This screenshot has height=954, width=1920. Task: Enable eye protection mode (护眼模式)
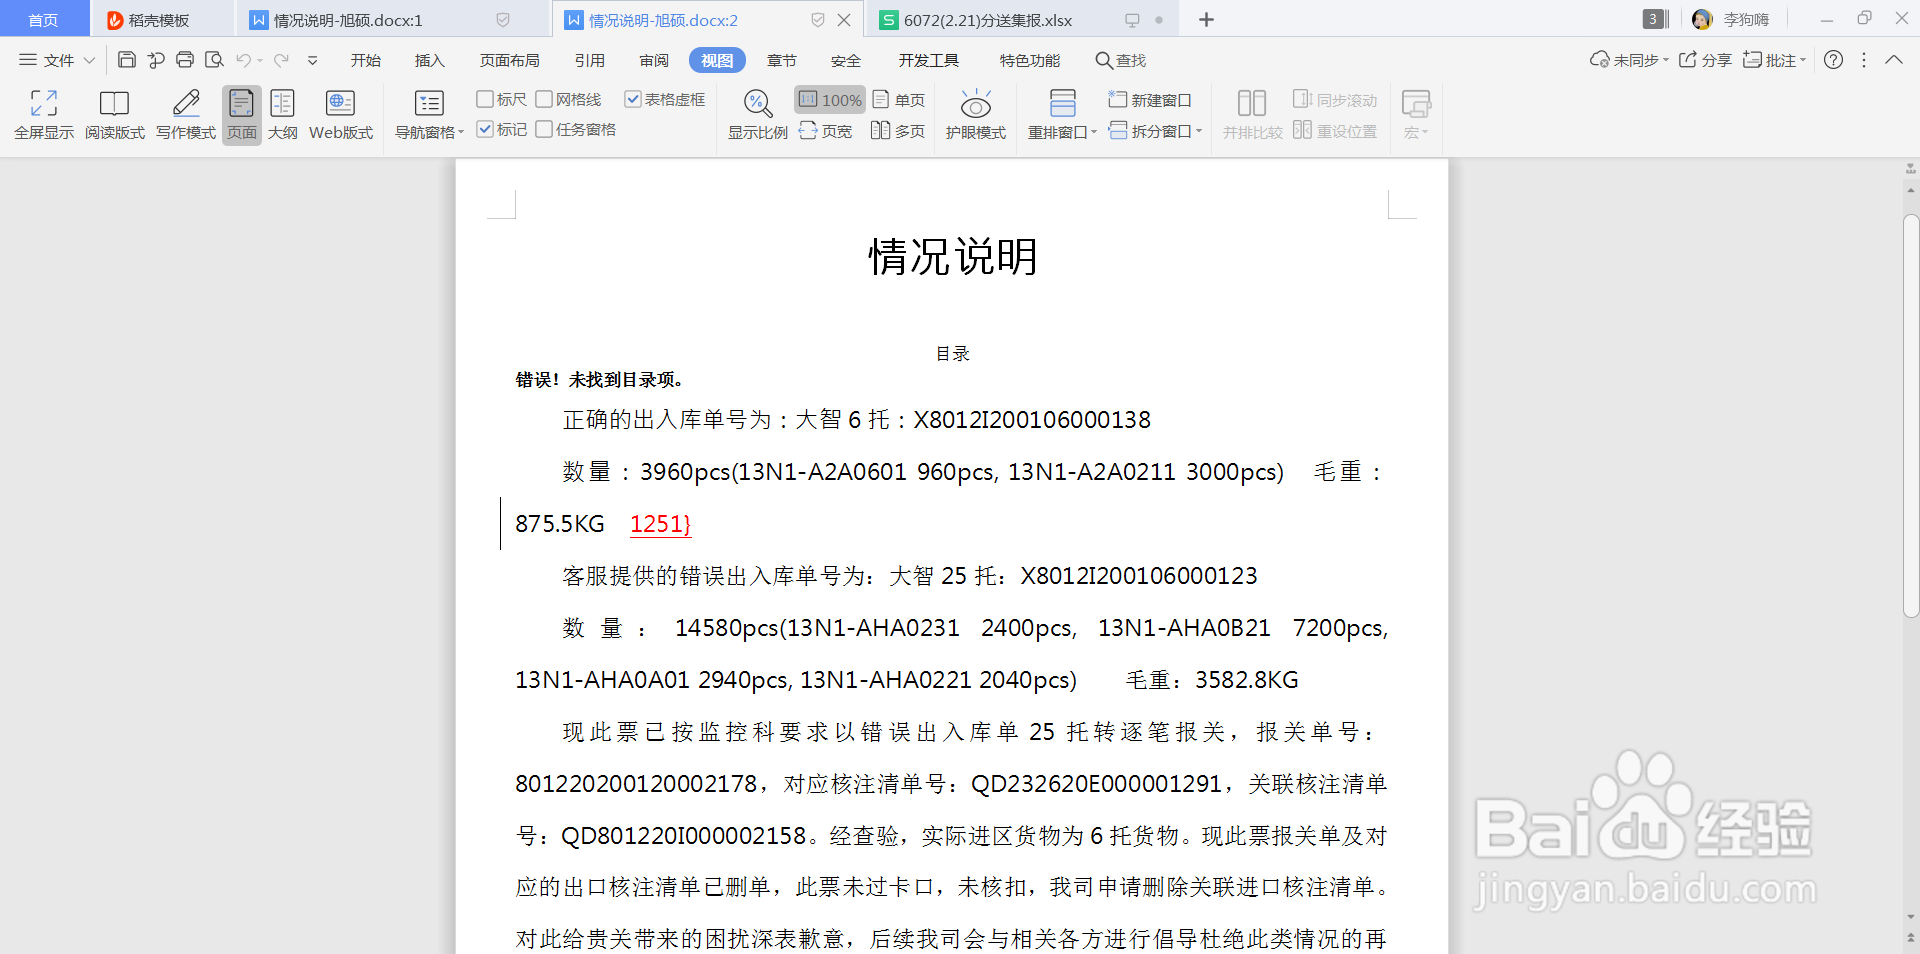[975, 113]
